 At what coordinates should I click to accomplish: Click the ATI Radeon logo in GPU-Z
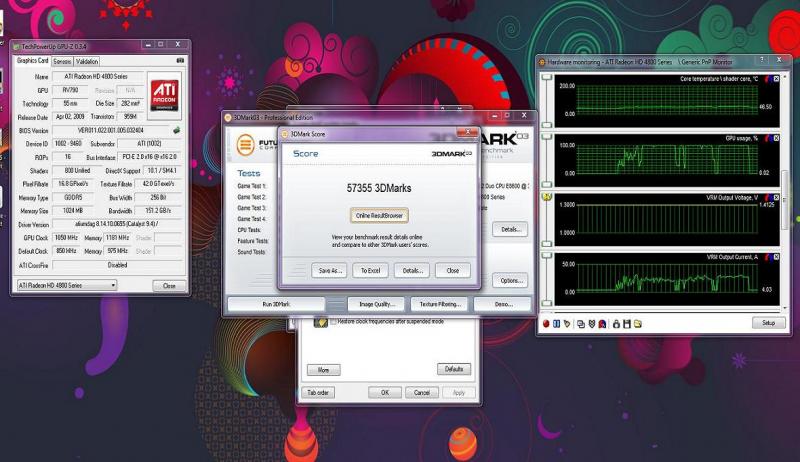click(x=164, y=95)
